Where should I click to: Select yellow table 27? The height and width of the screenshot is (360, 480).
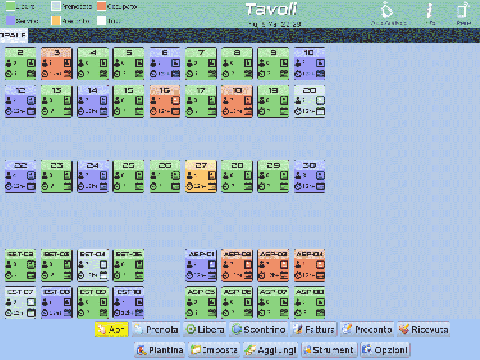point(201,176)
